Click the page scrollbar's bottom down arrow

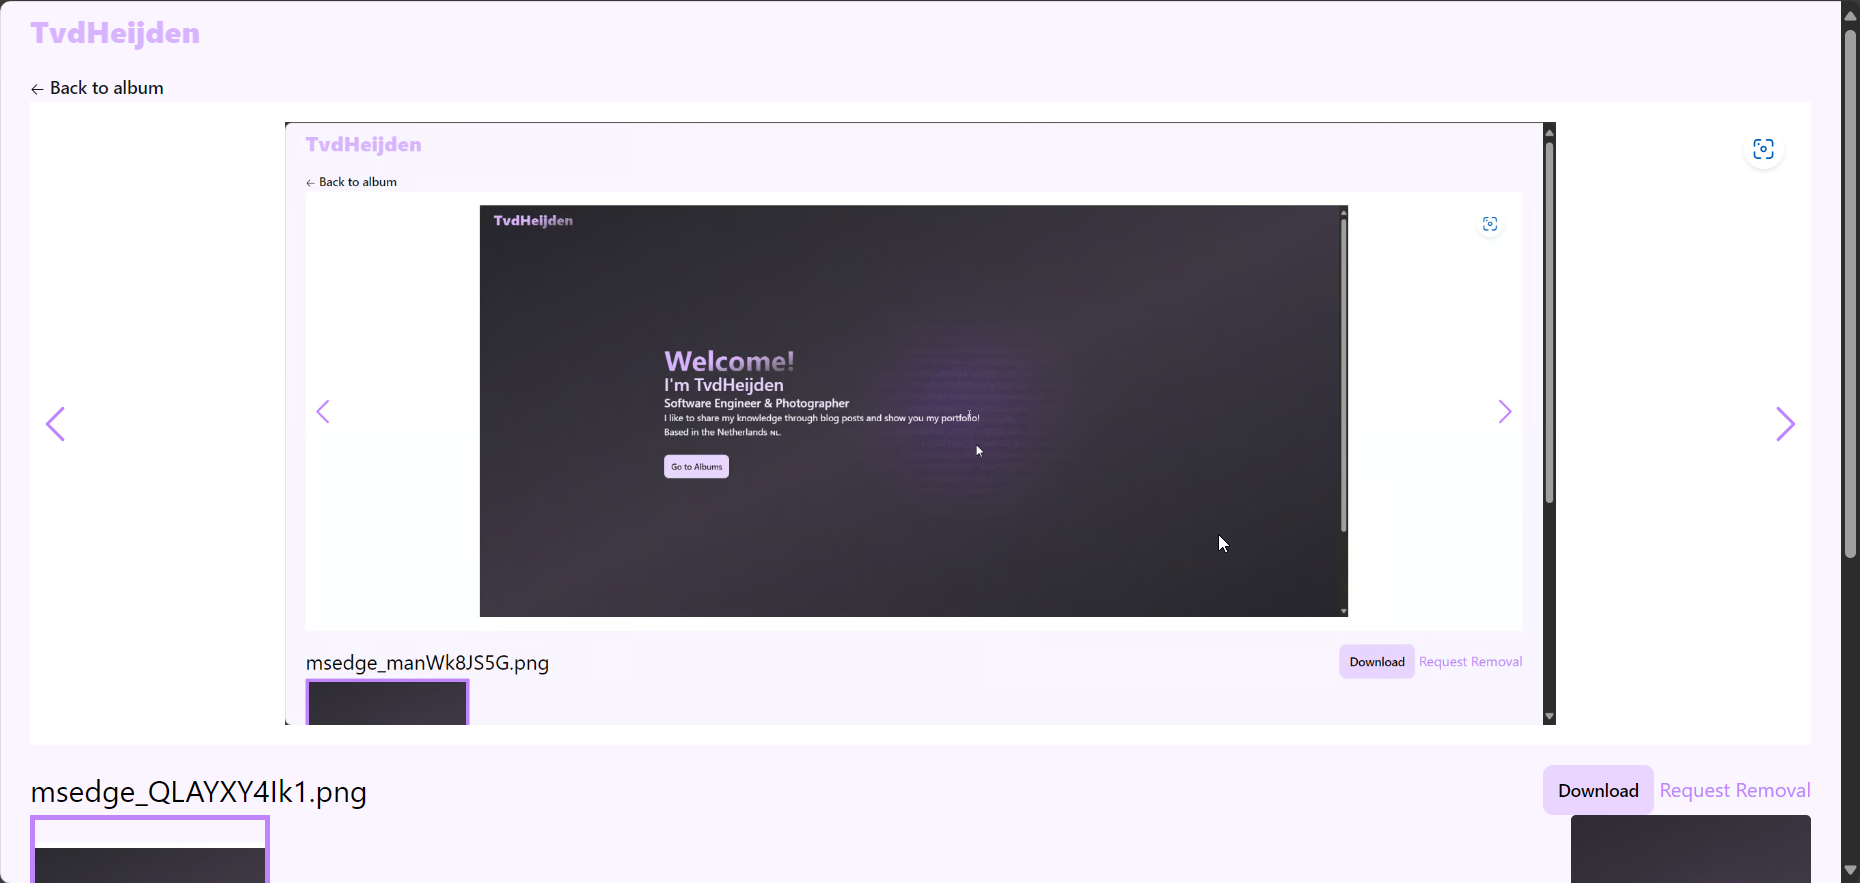coord(1850,870)
